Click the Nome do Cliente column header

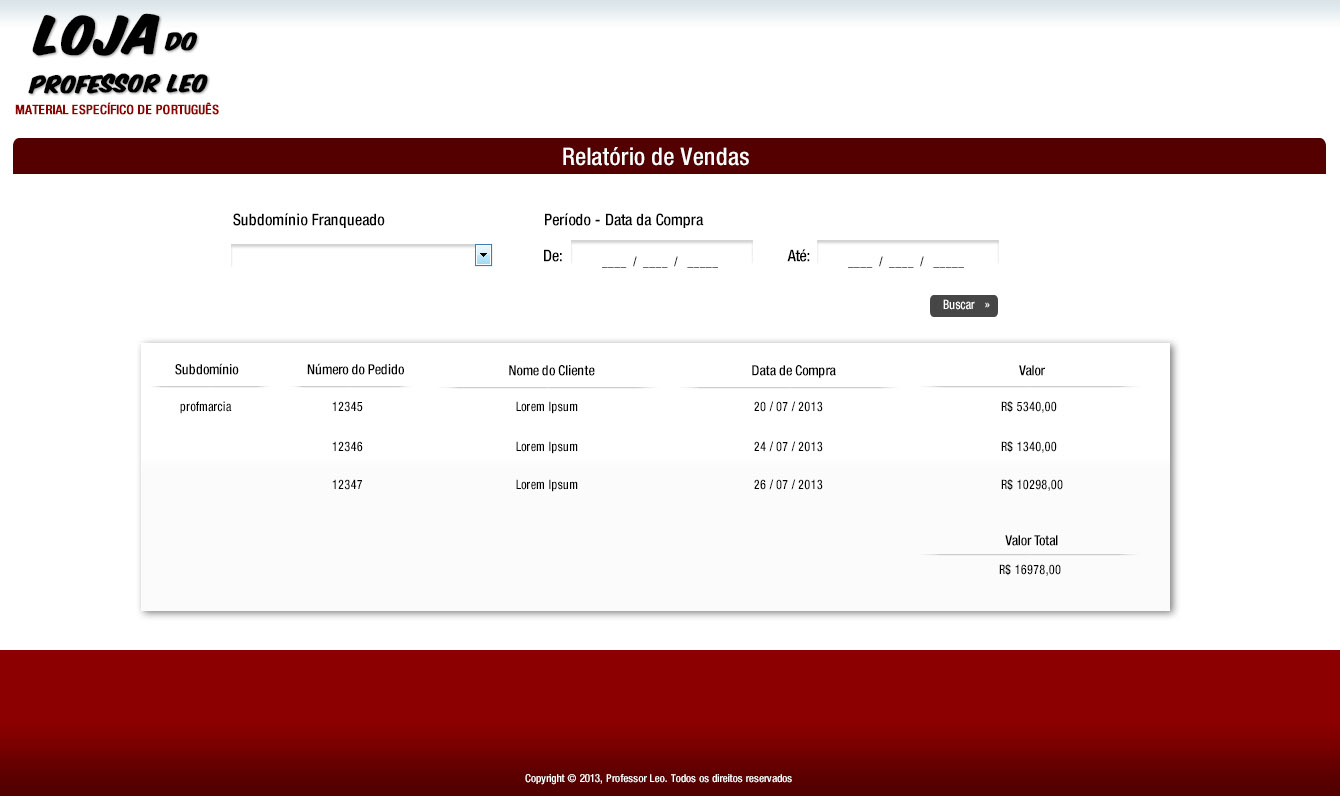551,371
